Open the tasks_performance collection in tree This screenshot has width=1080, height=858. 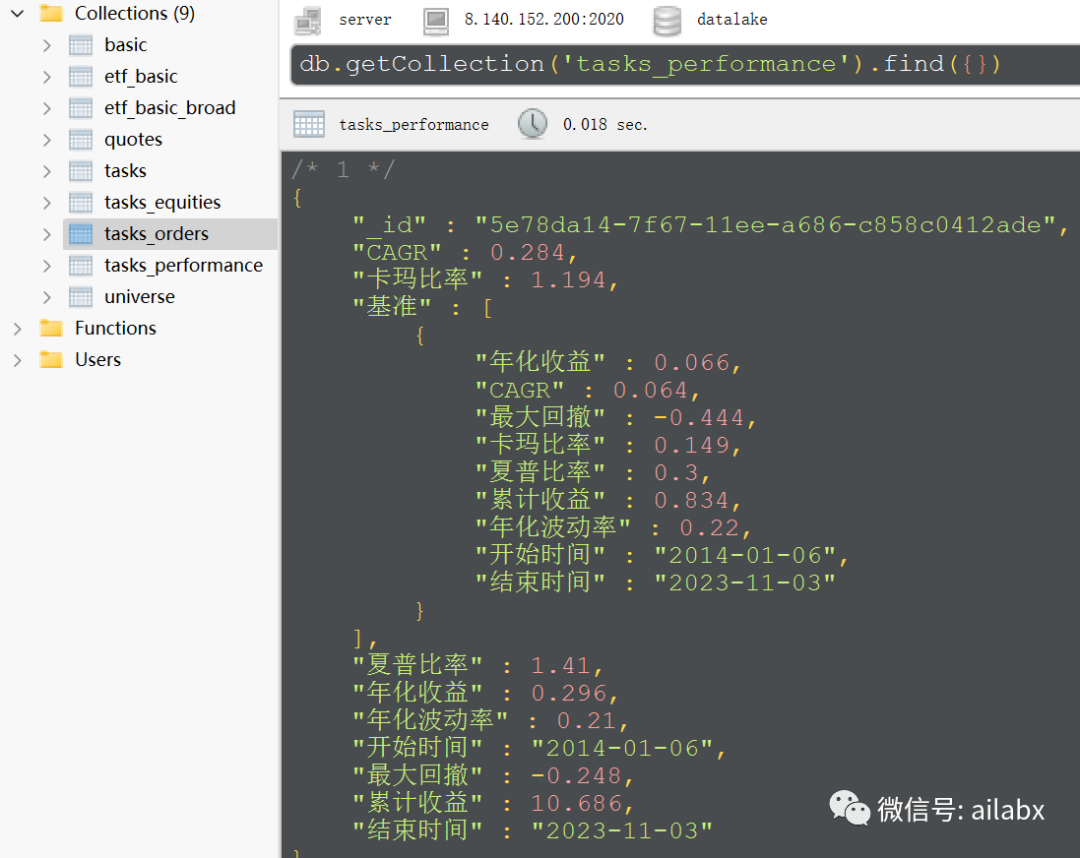click(x=183, y=266)
